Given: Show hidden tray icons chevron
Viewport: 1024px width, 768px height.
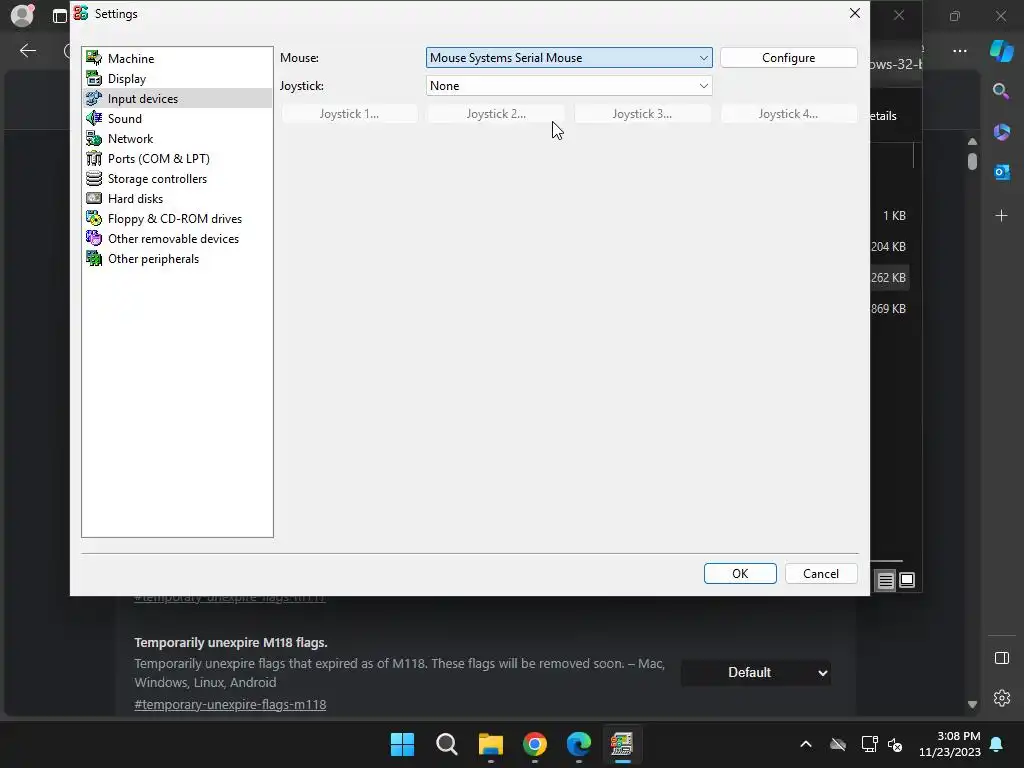Looking at the screenshot, I should (806, 744).
